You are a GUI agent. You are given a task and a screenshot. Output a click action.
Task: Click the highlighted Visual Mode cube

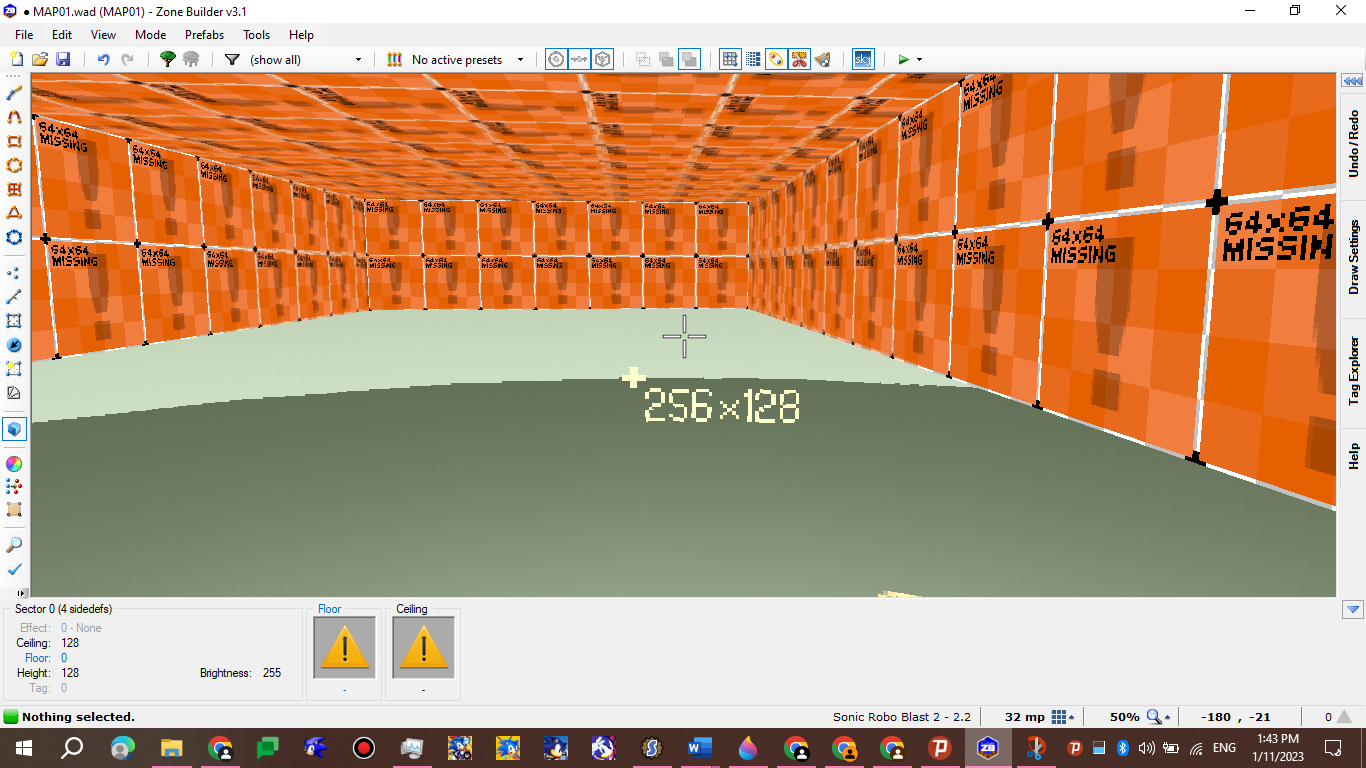(x=14, y=428)
